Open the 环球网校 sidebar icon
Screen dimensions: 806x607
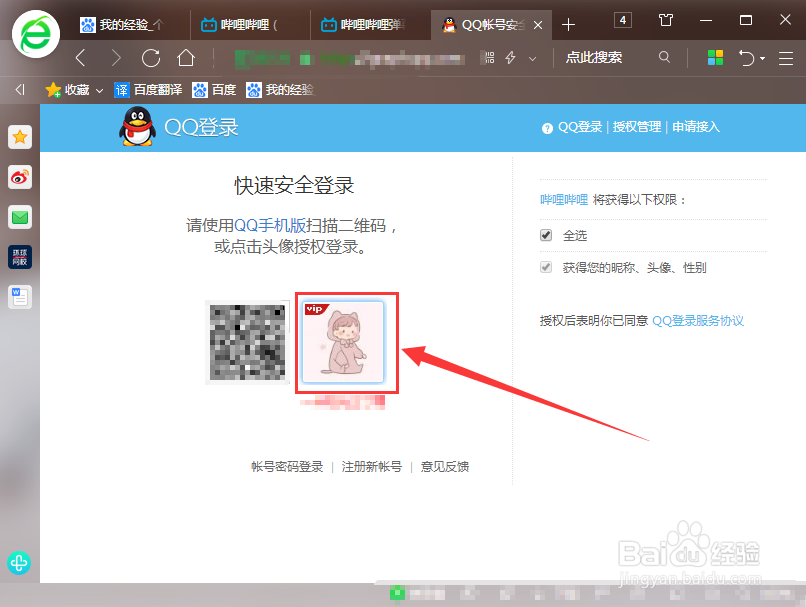(x=20, y=257)
